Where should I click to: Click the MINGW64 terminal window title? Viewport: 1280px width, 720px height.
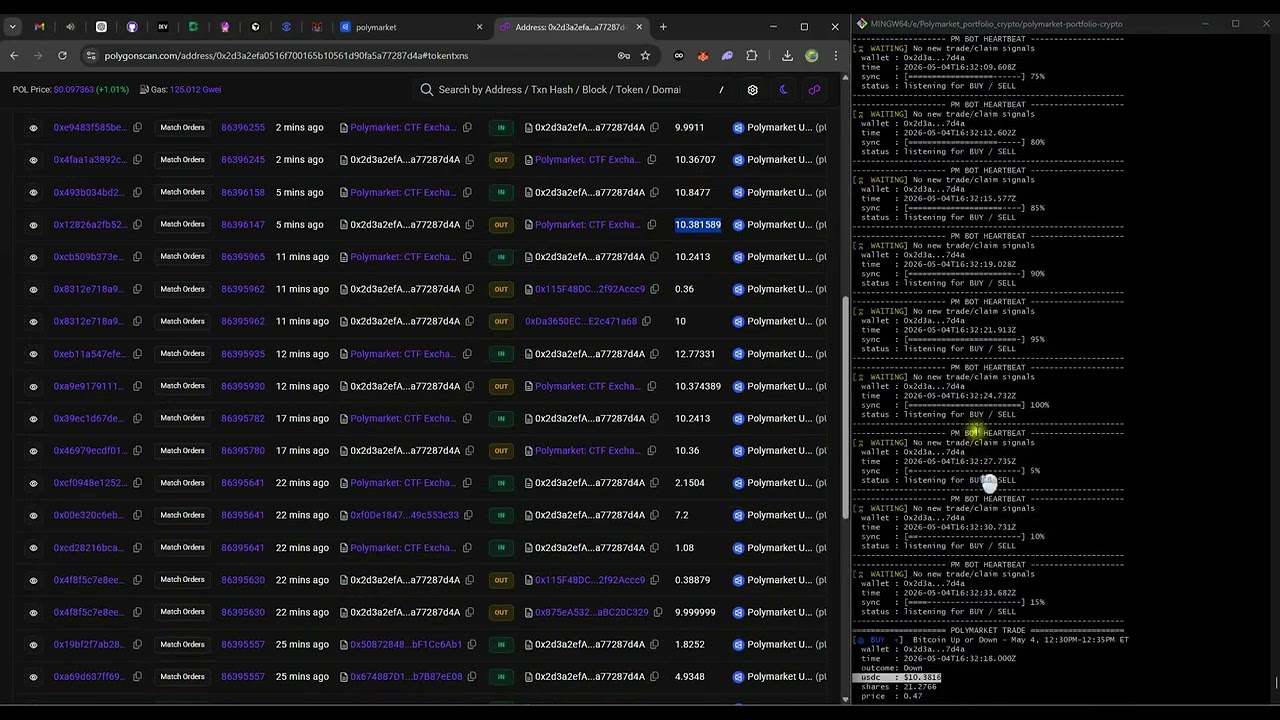[x=996, y=24]
